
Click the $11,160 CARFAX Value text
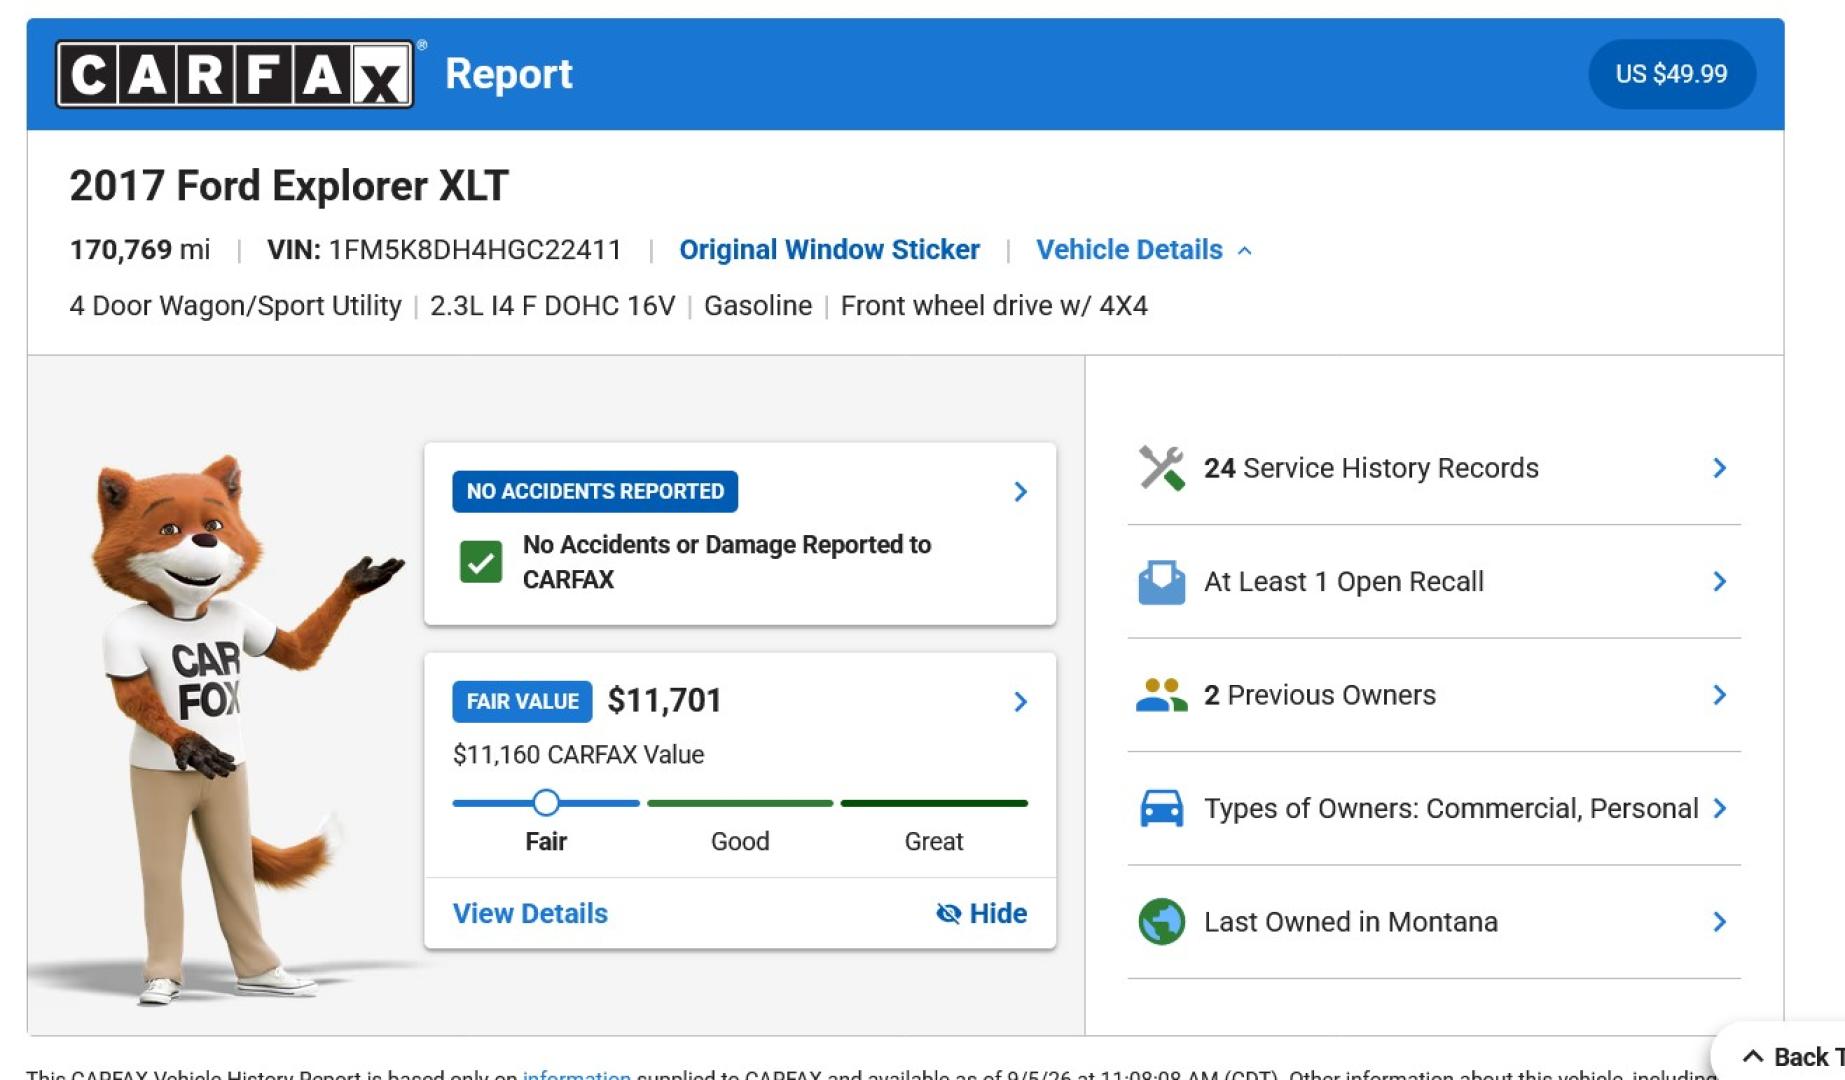coord(578,755)
